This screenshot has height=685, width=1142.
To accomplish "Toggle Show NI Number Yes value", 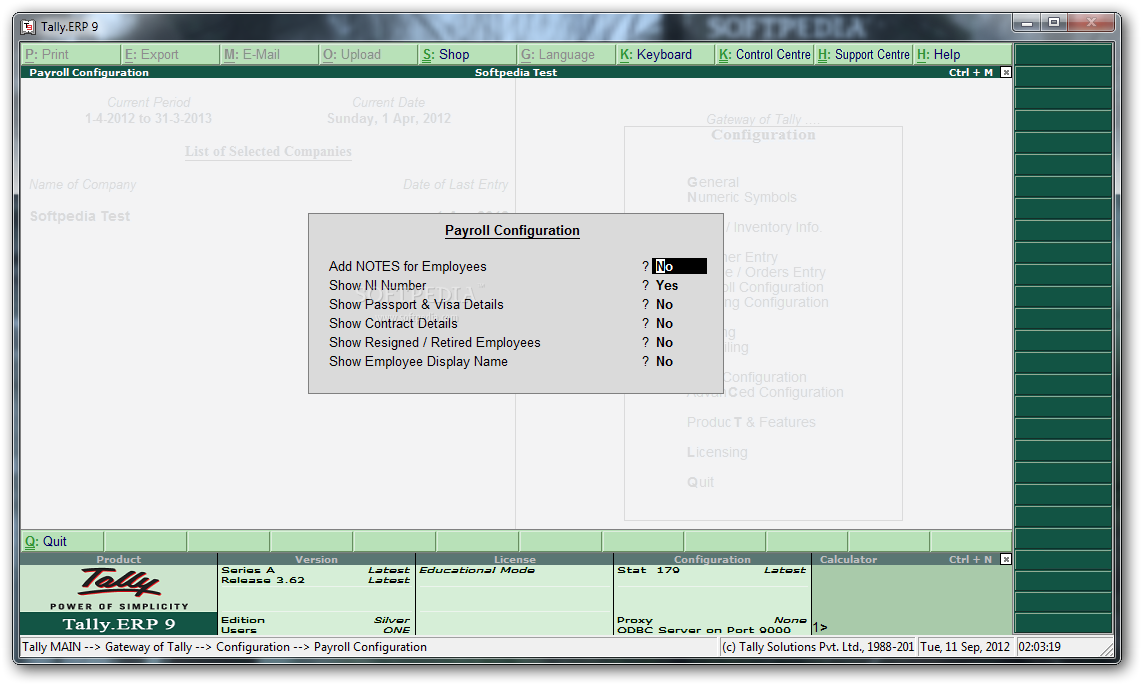I will pyautogui.click(x=666, y=285).
